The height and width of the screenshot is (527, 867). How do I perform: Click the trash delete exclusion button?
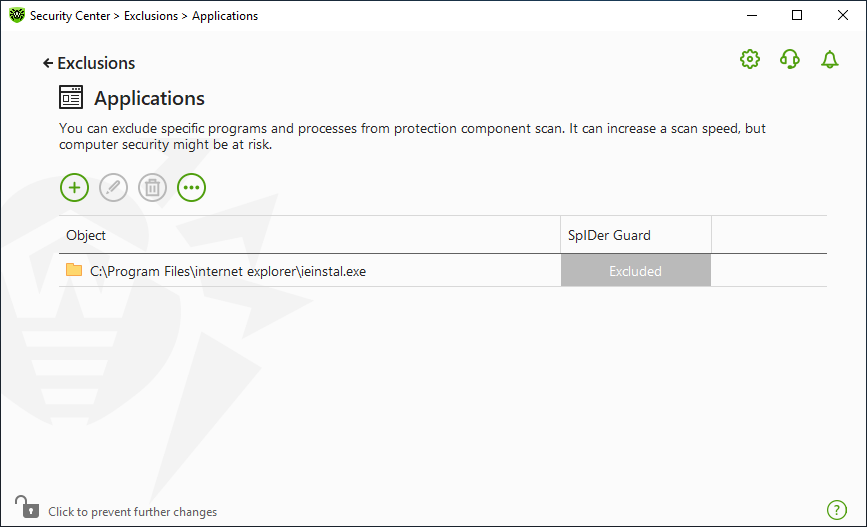[153, 187]
